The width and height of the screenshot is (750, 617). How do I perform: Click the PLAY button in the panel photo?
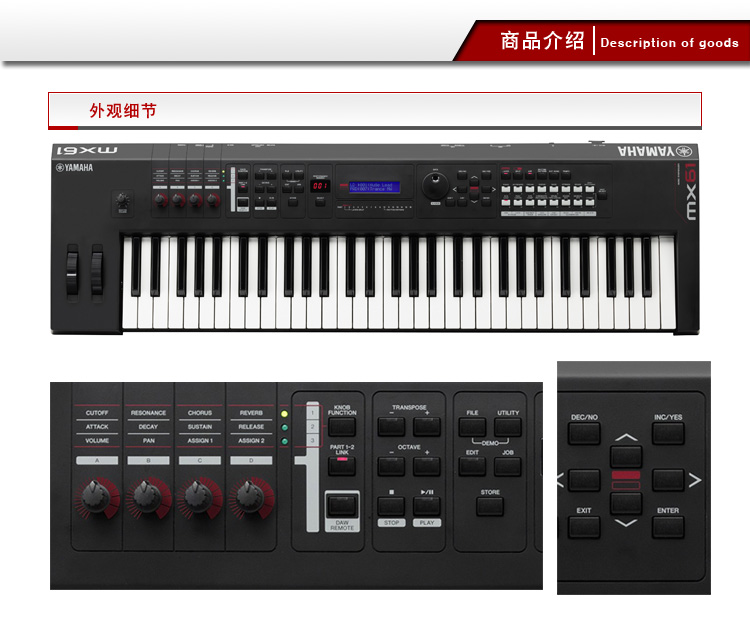click(427, 506)
